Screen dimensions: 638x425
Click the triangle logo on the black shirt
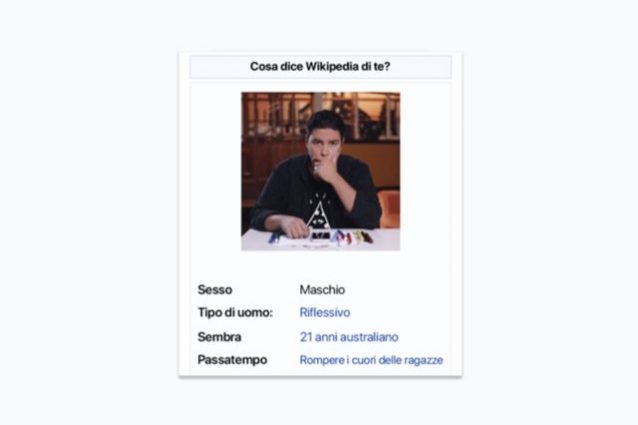point(319,215)
